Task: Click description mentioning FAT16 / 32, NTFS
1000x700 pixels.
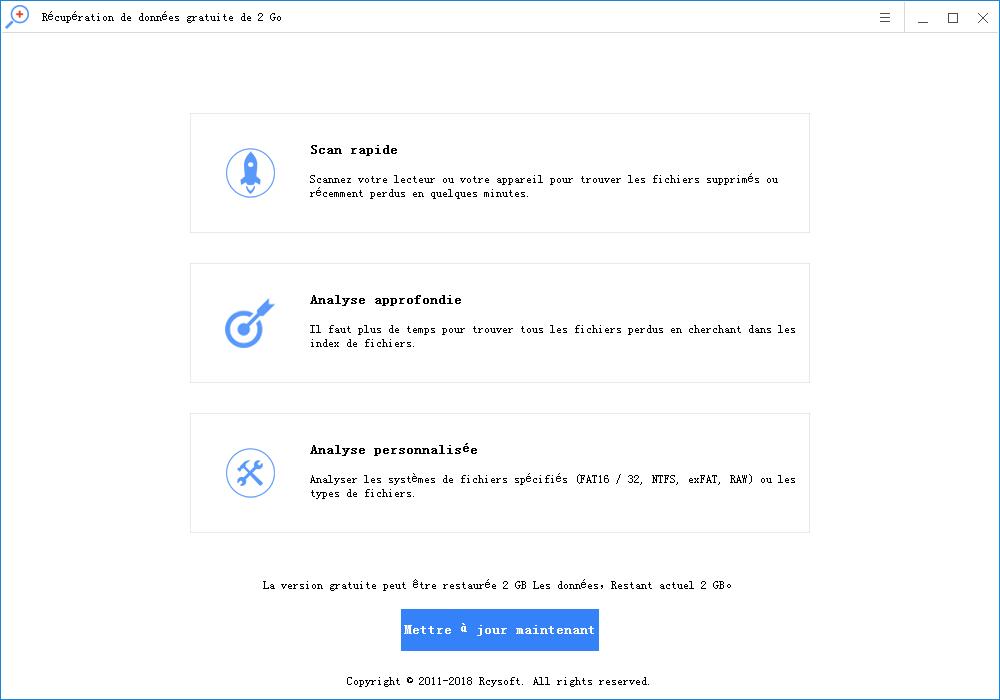Action: tap(553, 486)
